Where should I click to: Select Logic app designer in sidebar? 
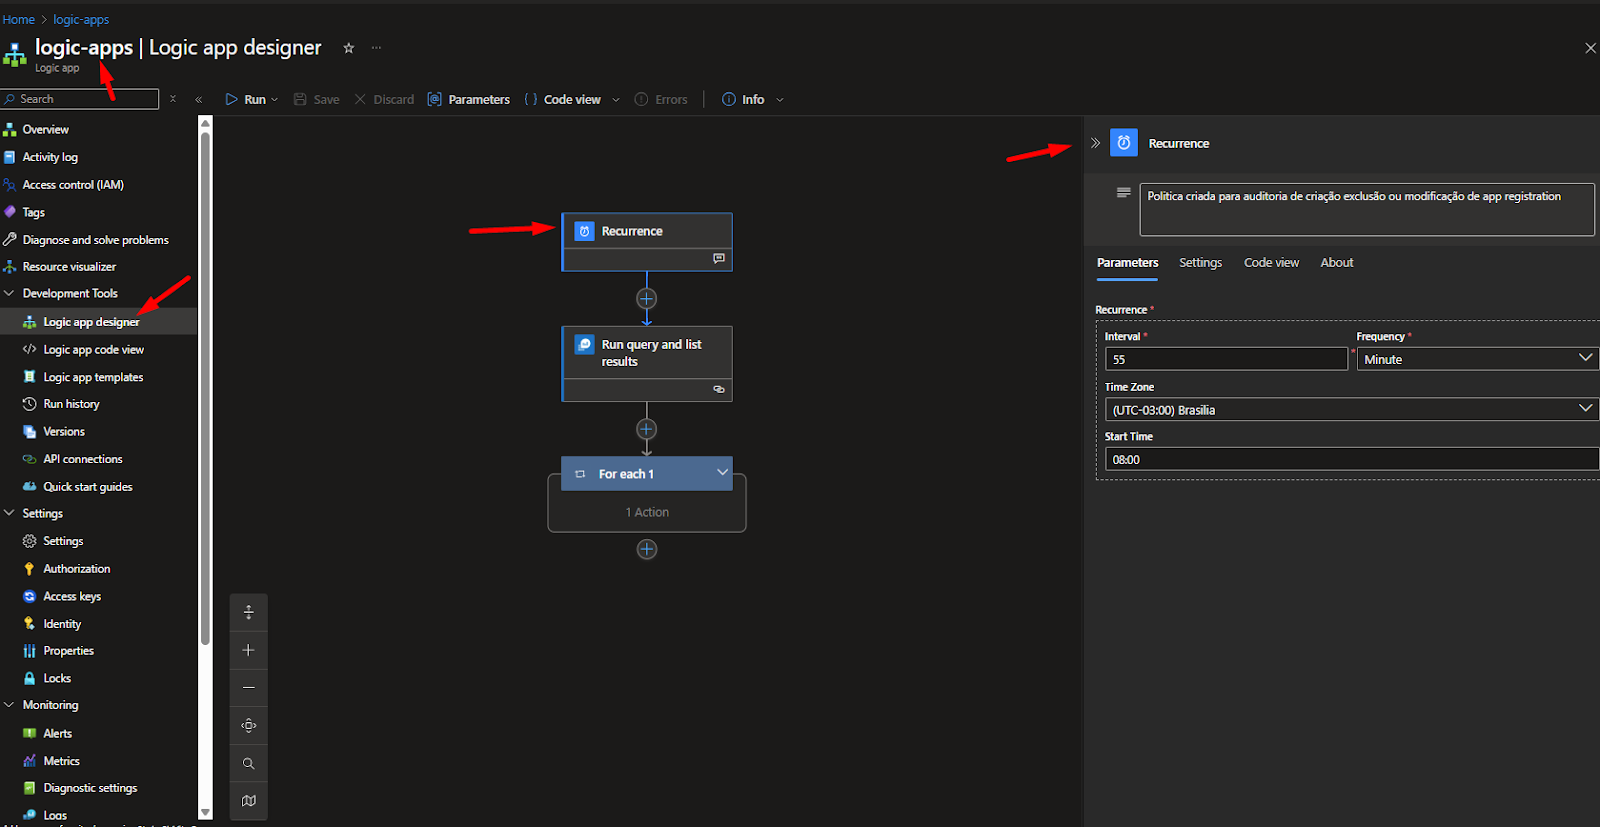pyautogui.click(x=91, y=322)
